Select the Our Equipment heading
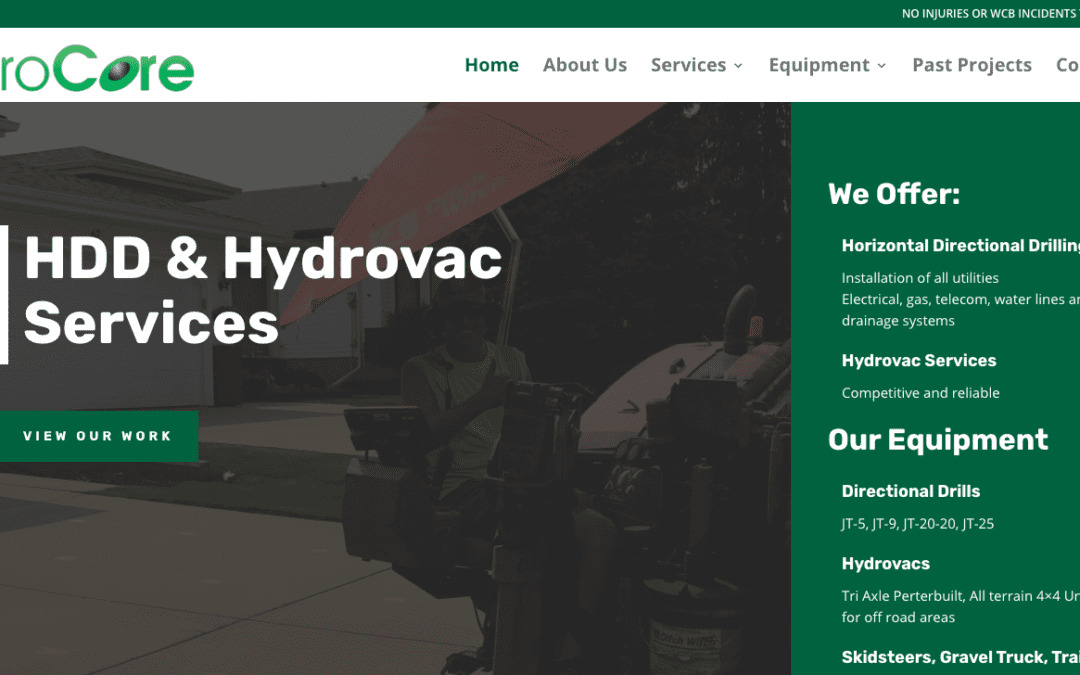The width and height of the screenshot is (1080, 675). (937, 440)
